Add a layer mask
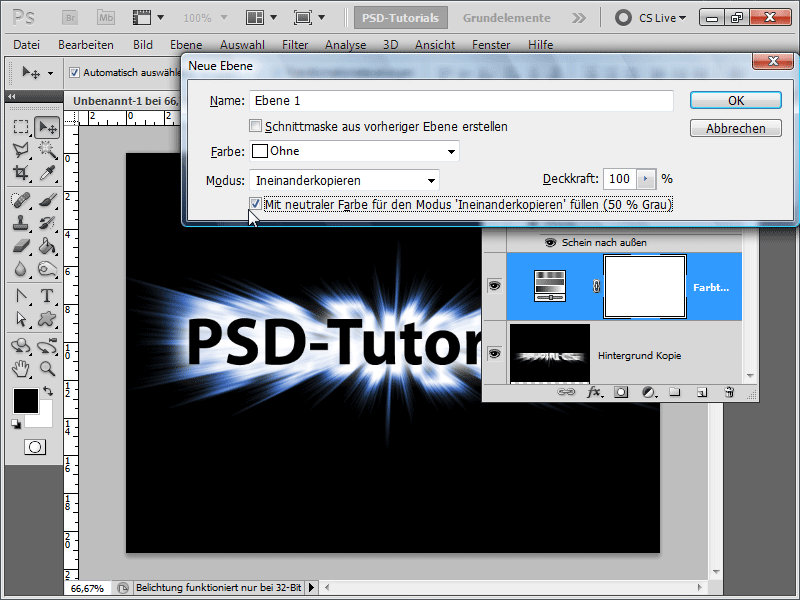Image resolution: width=800 pixels, height=600 pixels. (x=621, y=392)
